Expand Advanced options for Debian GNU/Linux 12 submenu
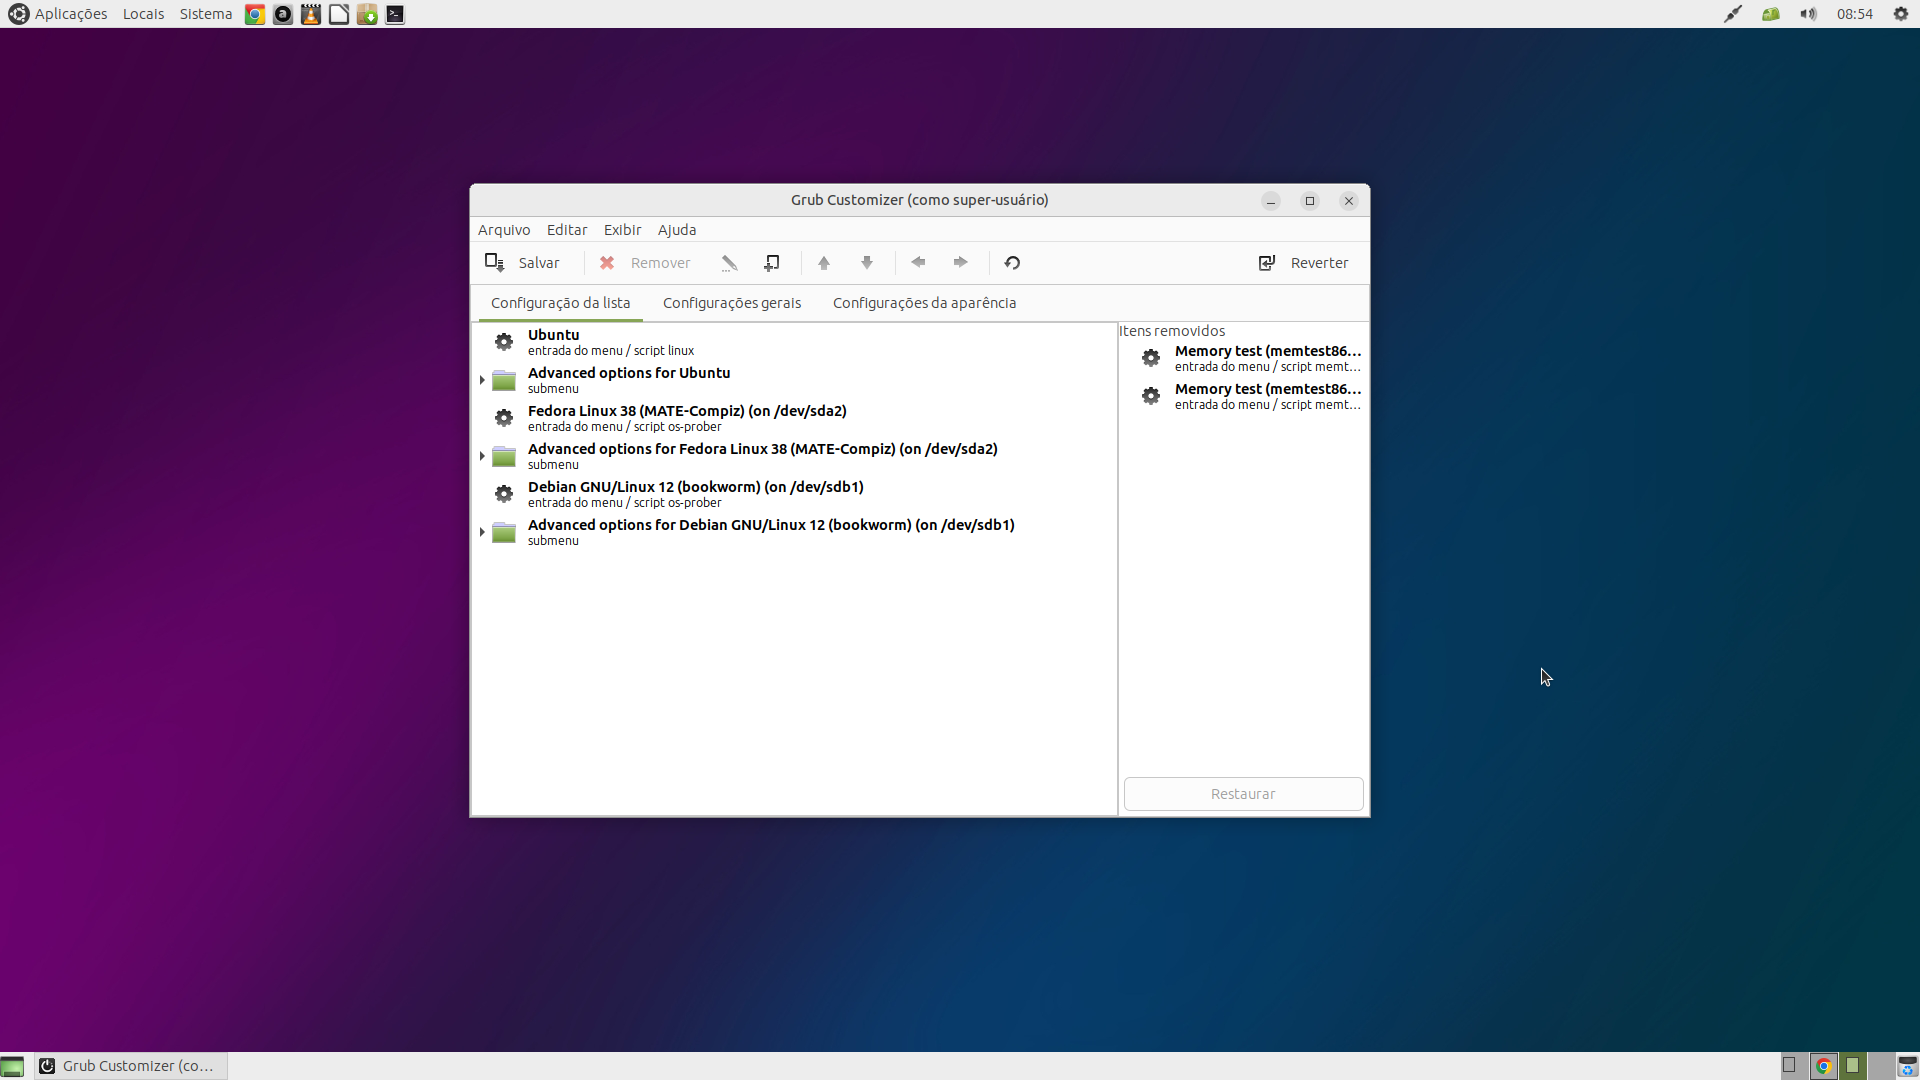This screenshot has height=1080, width=1920. click(x=482, y=532)
